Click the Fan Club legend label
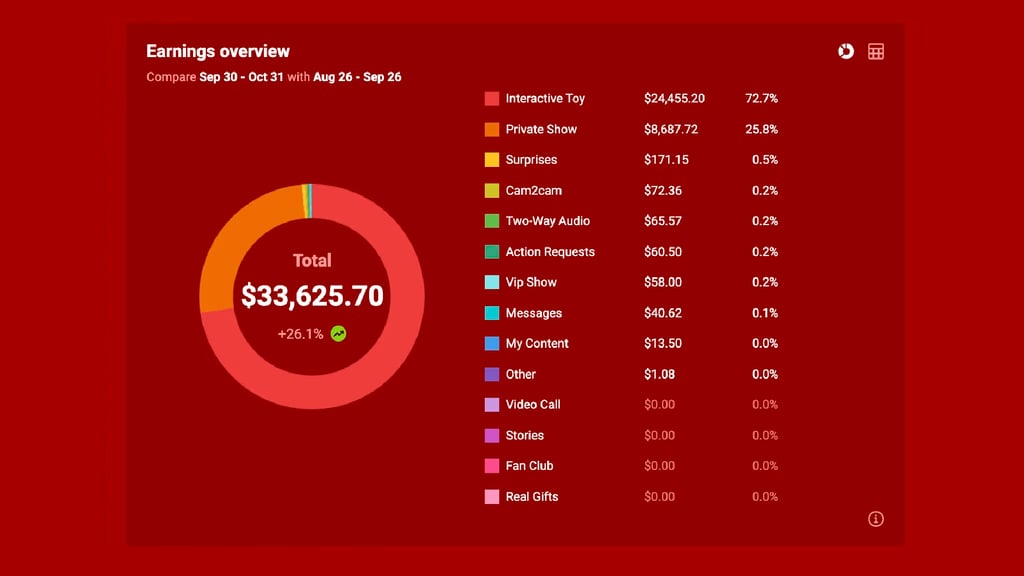This screenshot has width=1024, height=576. click(x=529, y=466)
